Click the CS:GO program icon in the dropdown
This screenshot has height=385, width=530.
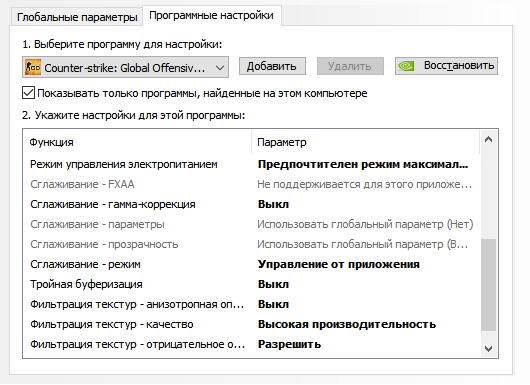click(33, 67)
